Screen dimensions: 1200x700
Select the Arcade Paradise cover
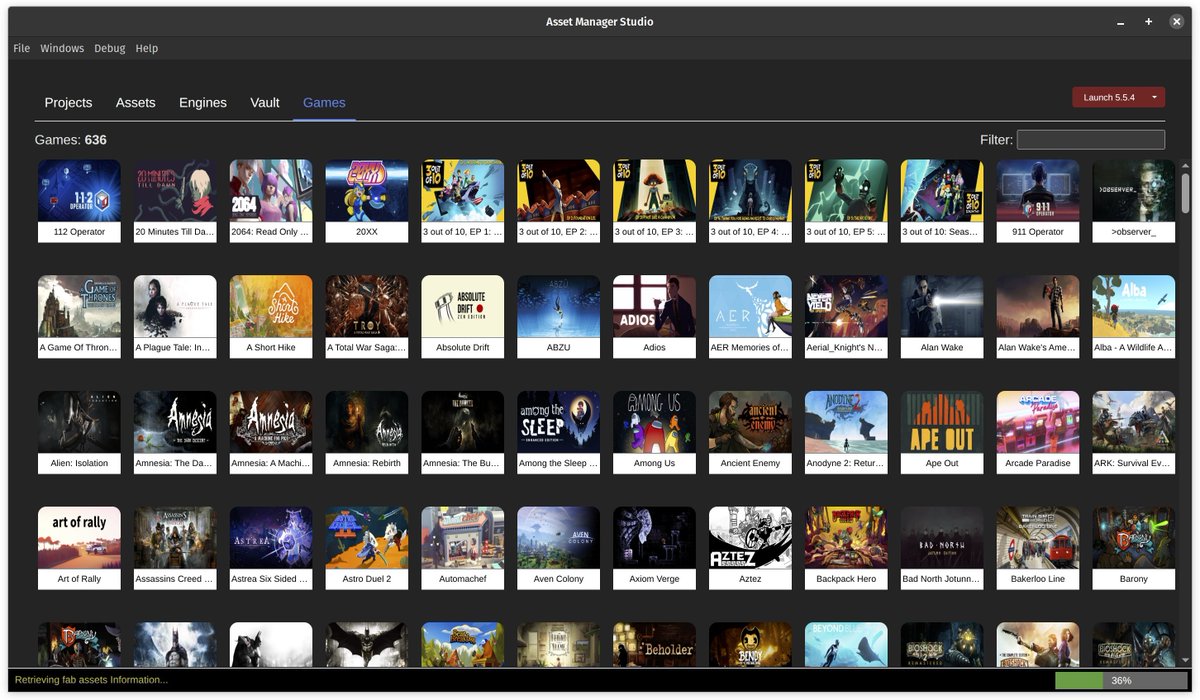point(1038,422)
